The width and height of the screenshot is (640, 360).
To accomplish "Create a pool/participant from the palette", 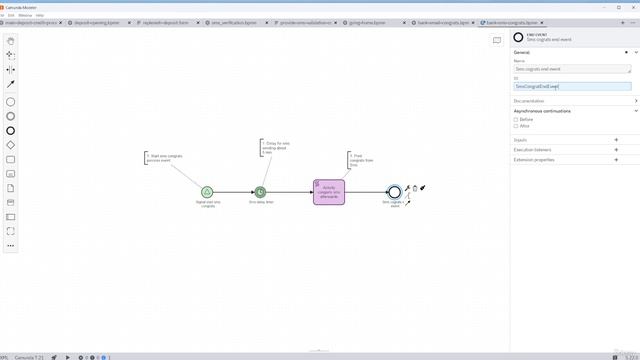I will coord(11,217).
